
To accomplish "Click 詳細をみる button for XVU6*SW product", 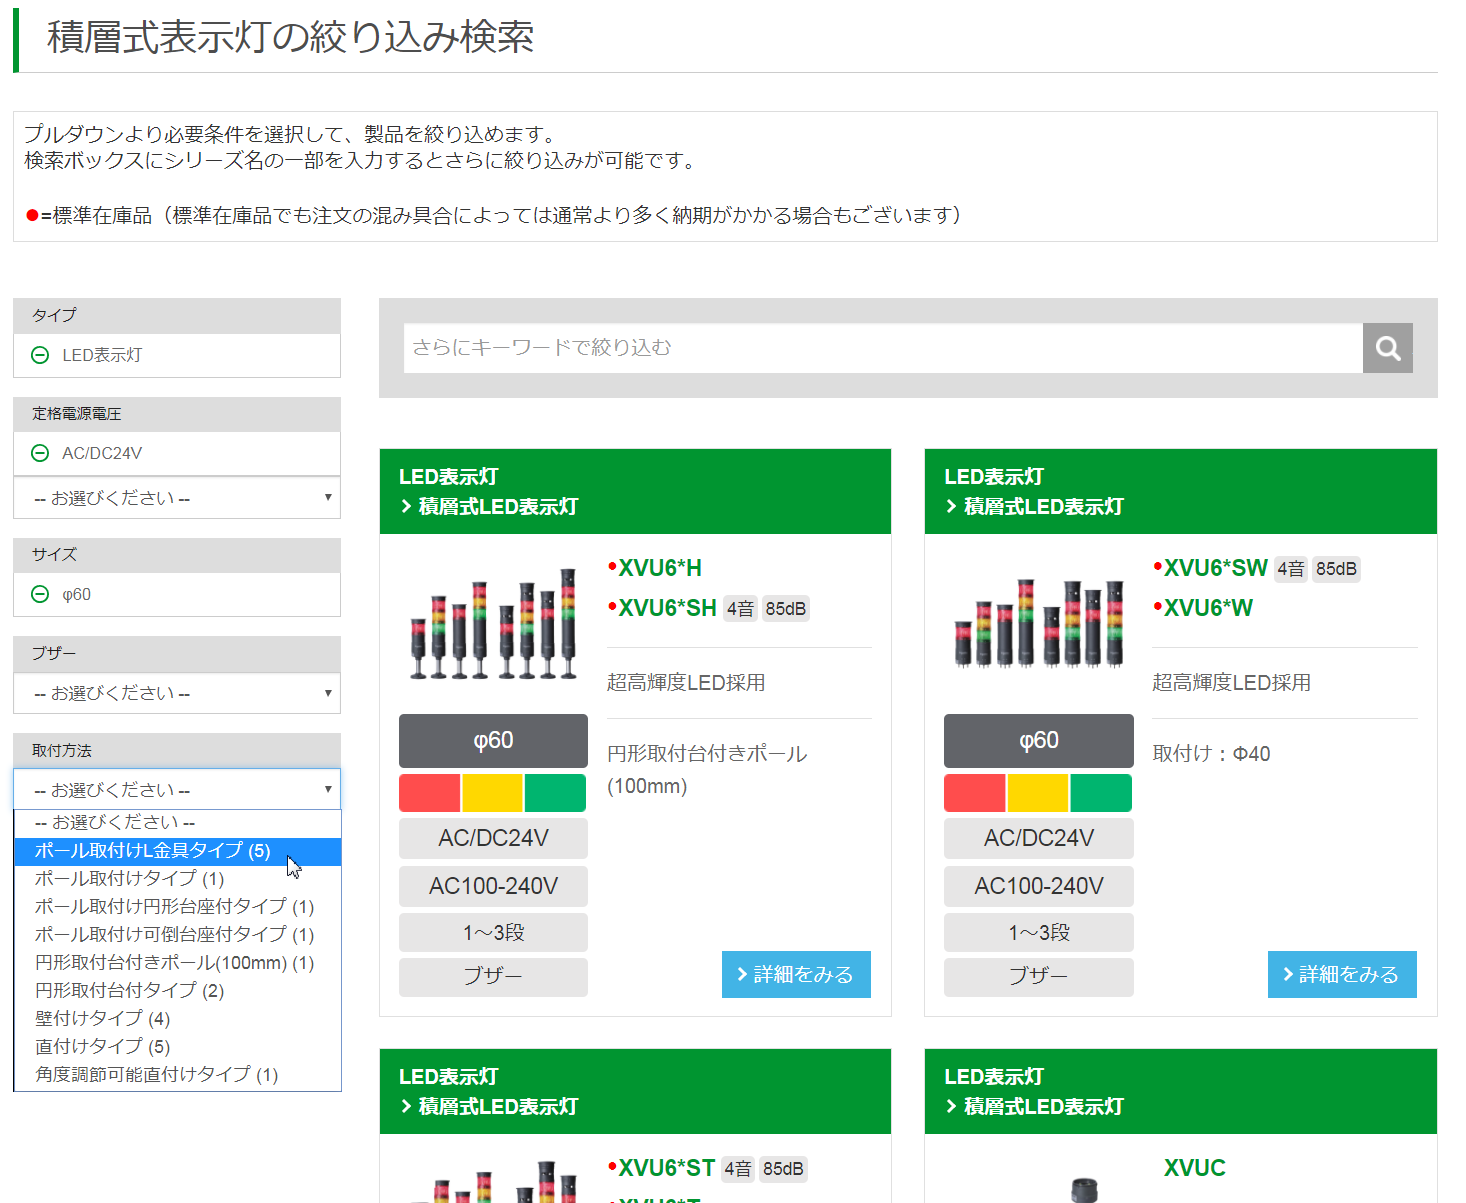I will (1342, 974).
